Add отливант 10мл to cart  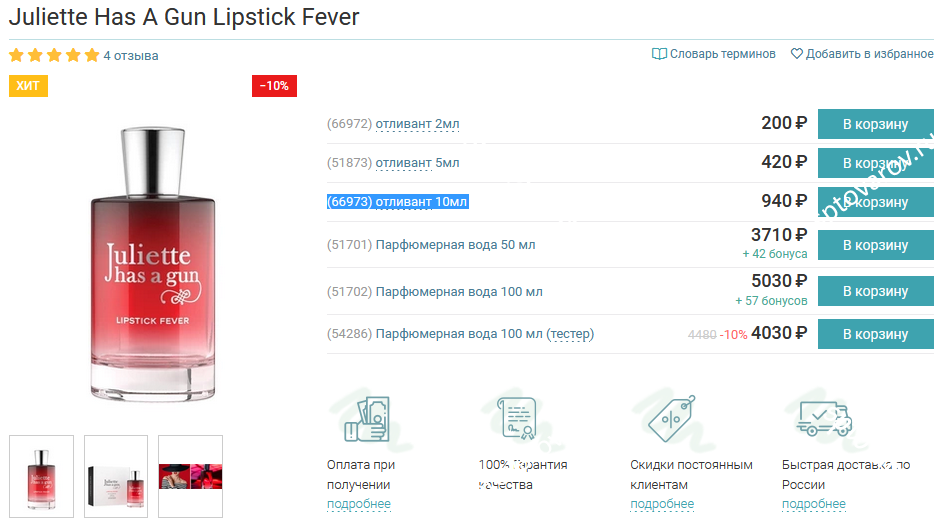point(875,202)
